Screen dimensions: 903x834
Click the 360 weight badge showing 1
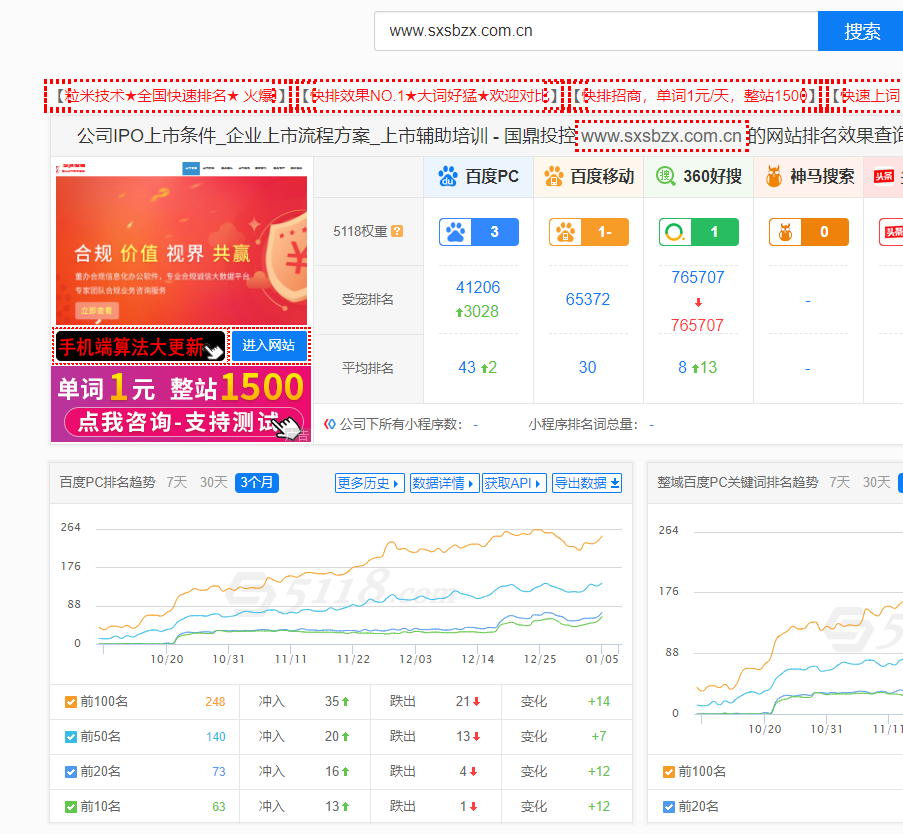coord(699,232)
